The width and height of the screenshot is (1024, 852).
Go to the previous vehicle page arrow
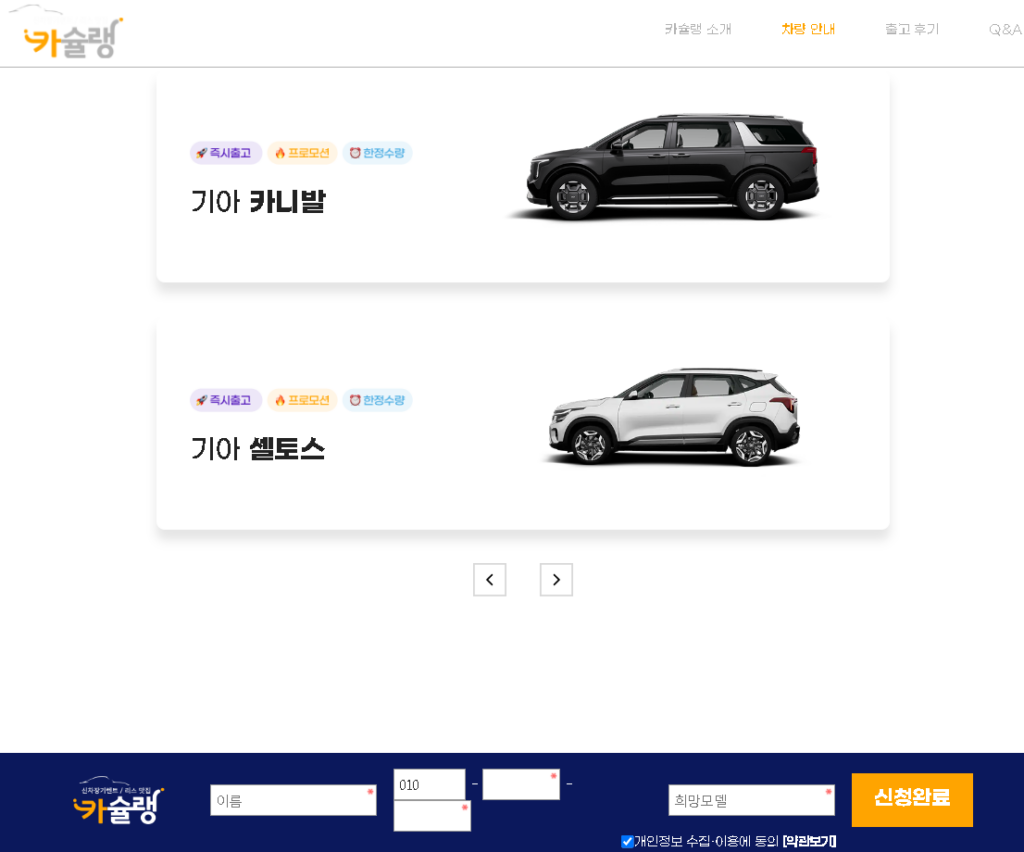[489, 580]
